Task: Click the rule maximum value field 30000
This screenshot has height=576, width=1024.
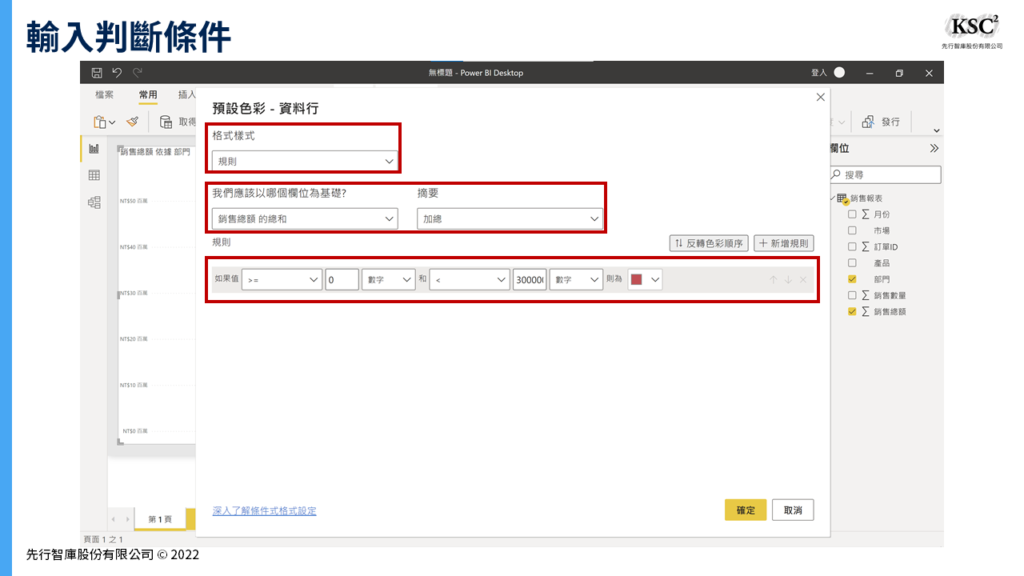Action: tap(530, 280)
